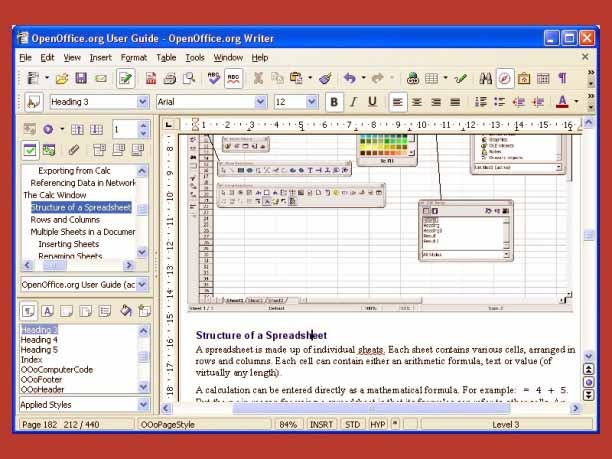Expand the Applied Styles dropdown
Image resolution: width=612 pixels, height=459 pixels.
click(x=141, y=405)
